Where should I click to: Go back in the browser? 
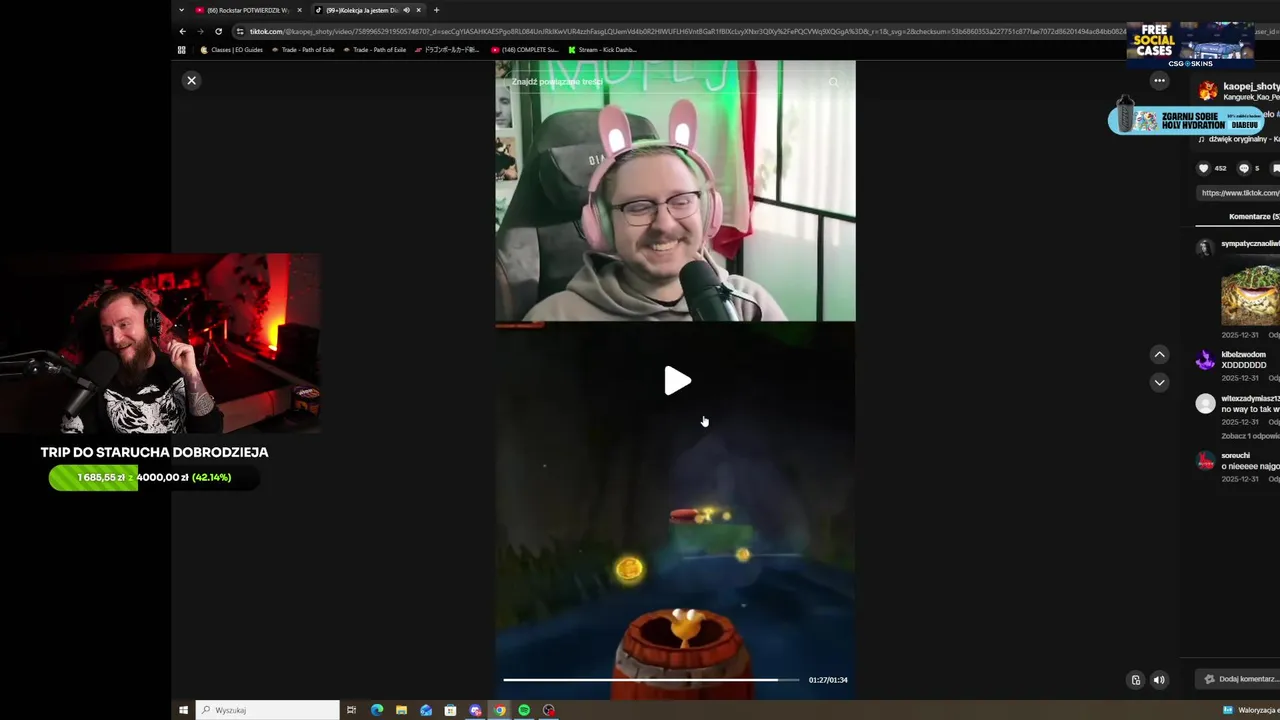point(182,31)
